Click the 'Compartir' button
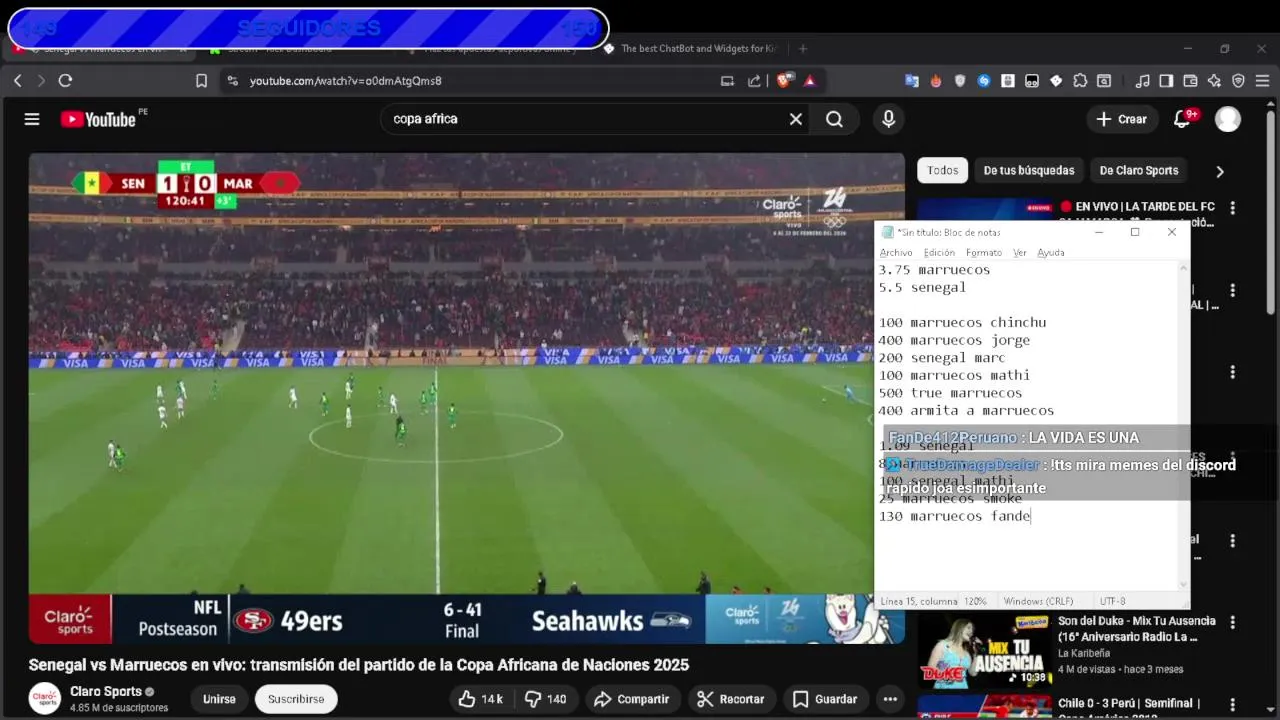This screenshot has height=720, width=1280. [x=632, y=699]
